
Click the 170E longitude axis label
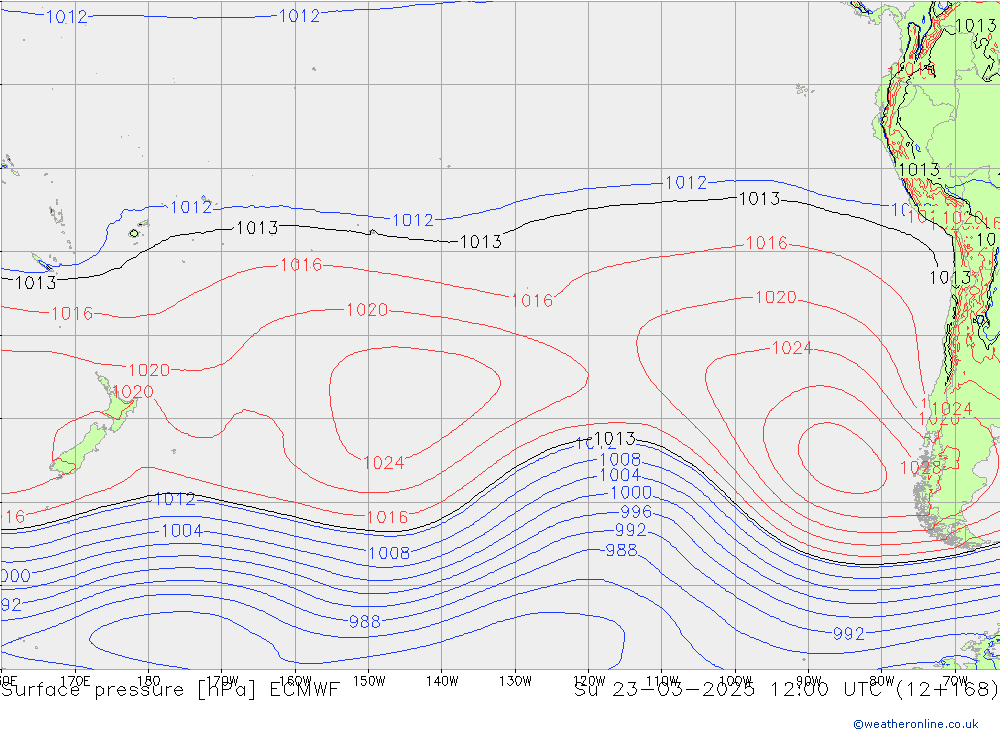tap(76, 680)
